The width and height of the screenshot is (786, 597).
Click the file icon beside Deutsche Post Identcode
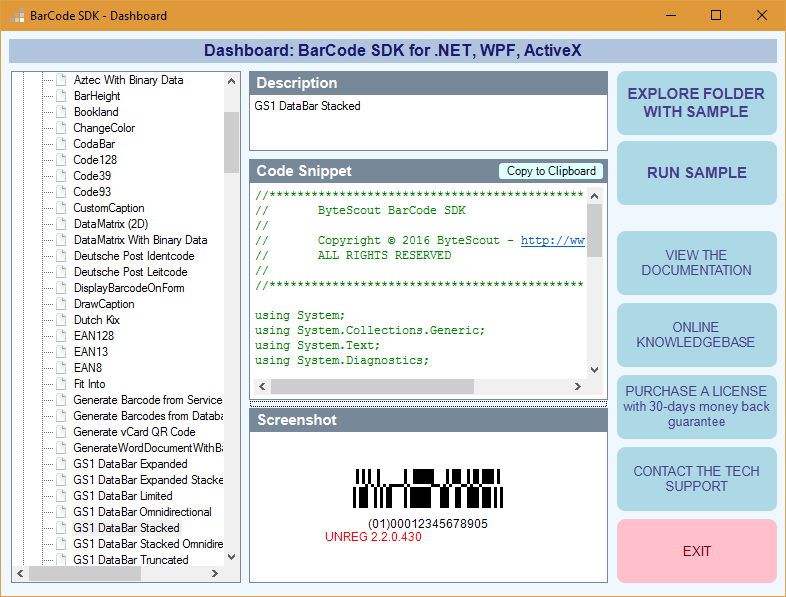[x=61, y=256]
